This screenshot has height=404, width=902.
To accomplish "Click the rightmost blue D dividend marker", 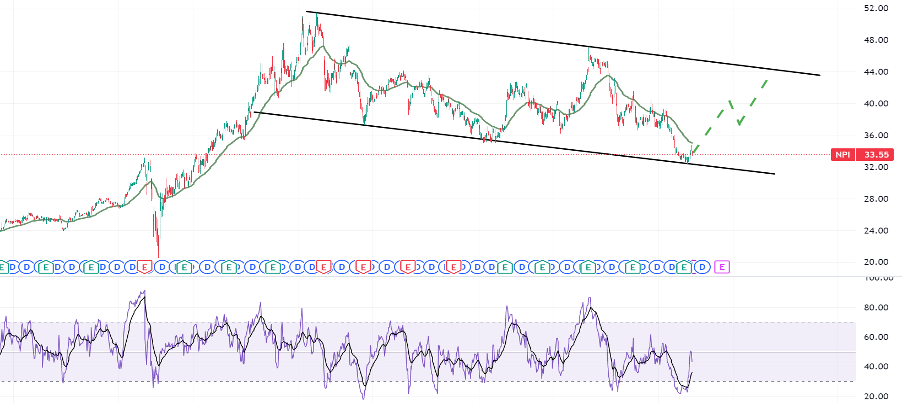I will (703, 266).
